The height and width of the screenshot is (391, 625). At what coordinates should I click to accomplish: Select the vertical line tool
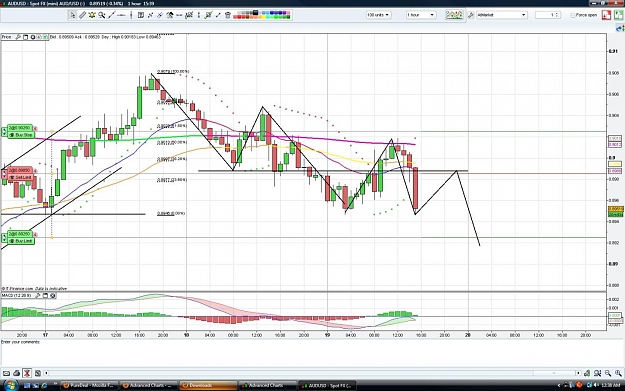131,15
